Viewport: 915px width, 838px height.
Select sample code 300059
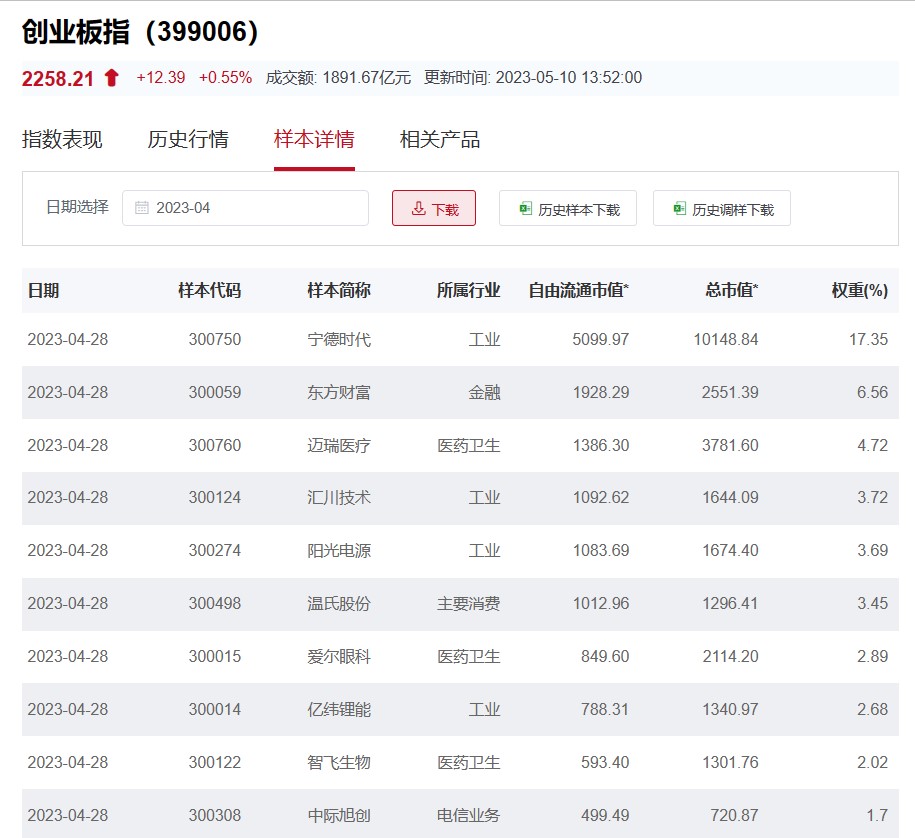coord(215,393)
